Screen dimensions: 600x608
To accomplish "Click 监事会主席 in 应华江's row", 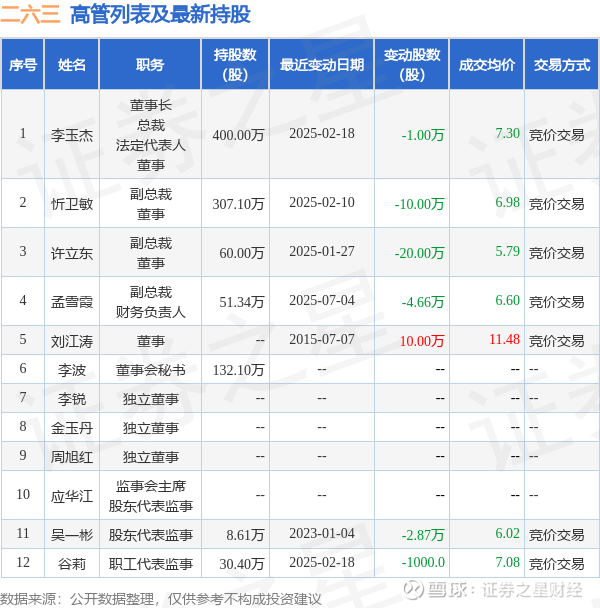I will (x=150, y=486).
